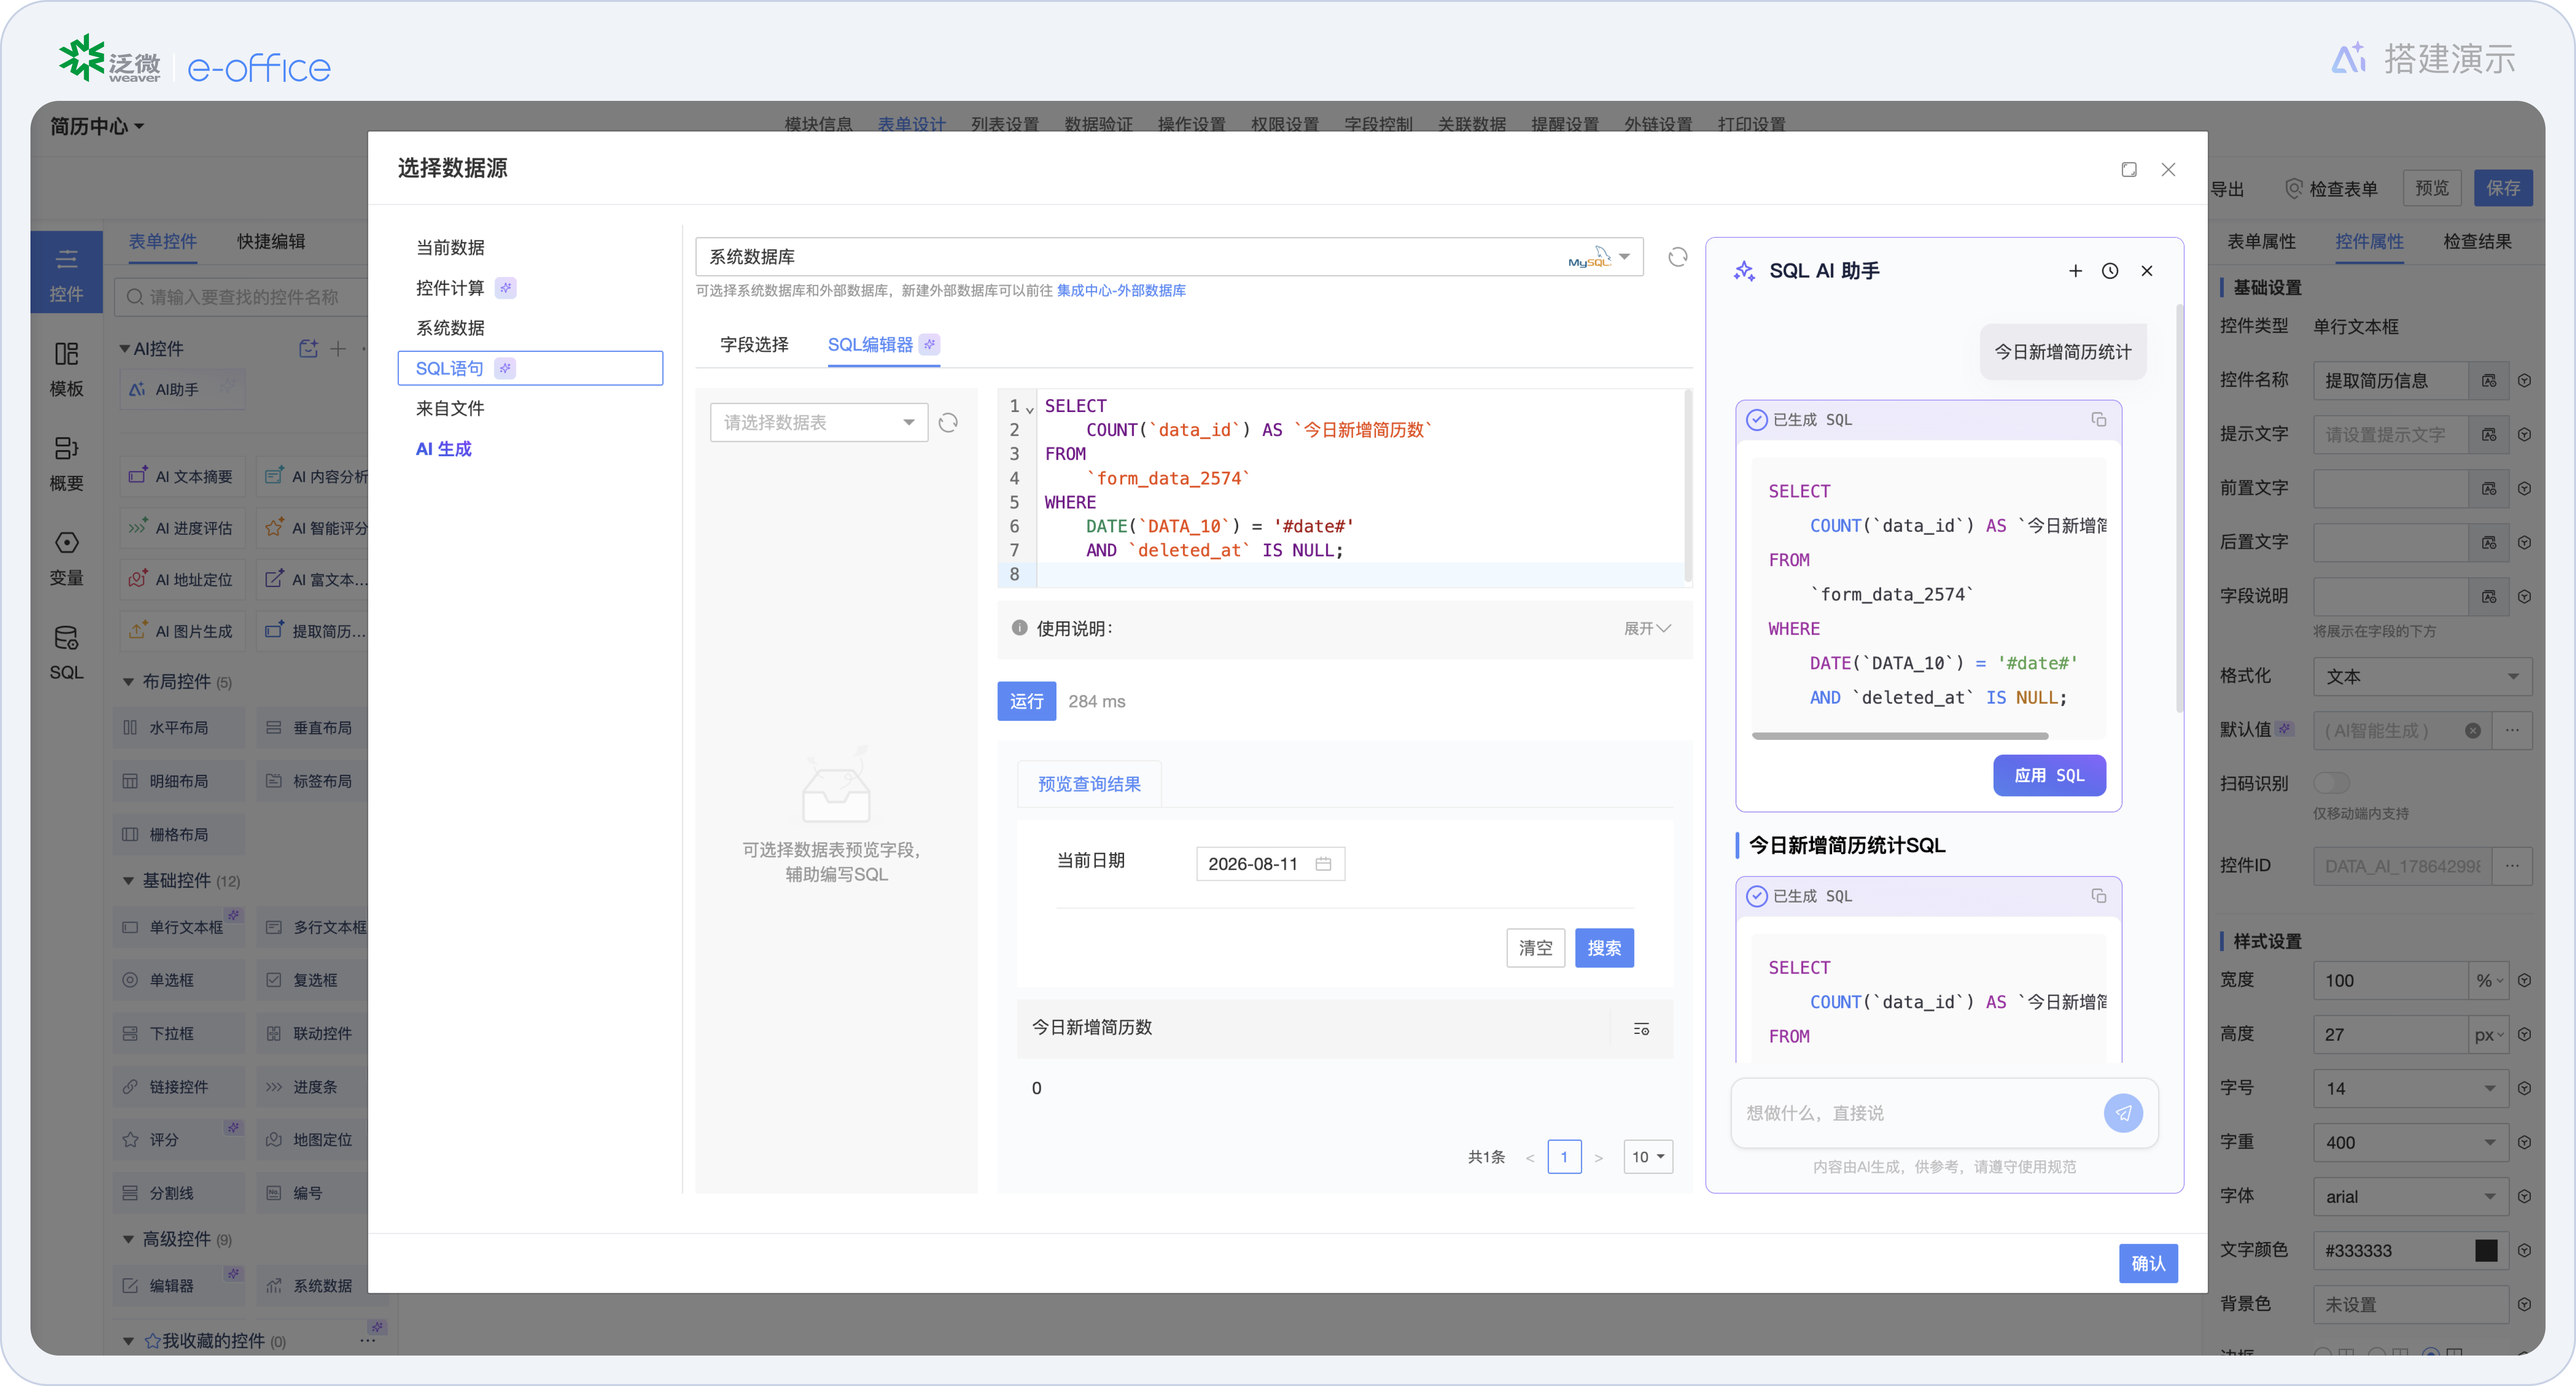Open the calendar picker for 当前日期

1323,864
